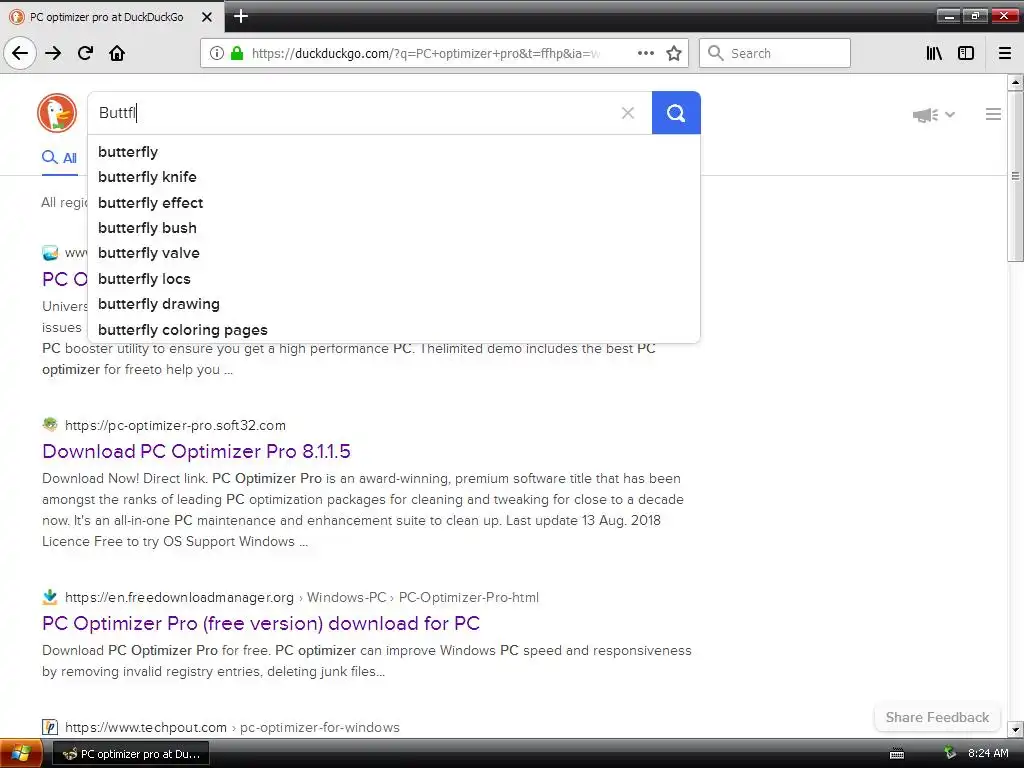Open PC Optimizer Pro (free version) download link
The width and height of the screenshot is (1024, 768).
pos(261,623)
